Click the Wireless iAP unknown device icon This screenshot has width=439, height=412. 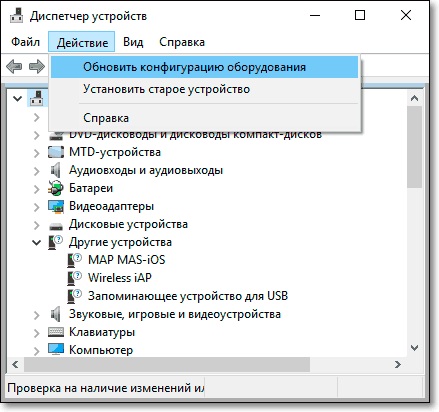click(74, 278)
